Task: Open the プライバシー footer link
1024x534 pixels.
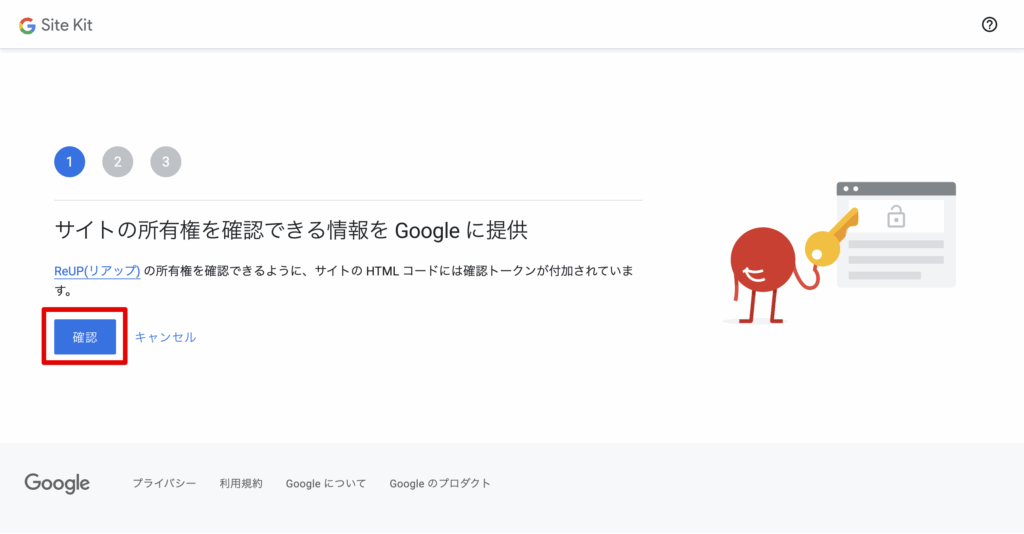Action: point(164,484)
